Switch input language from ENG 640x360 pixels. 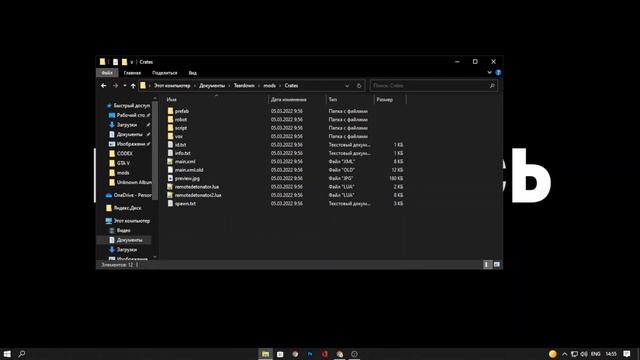(x=596, y=354)
